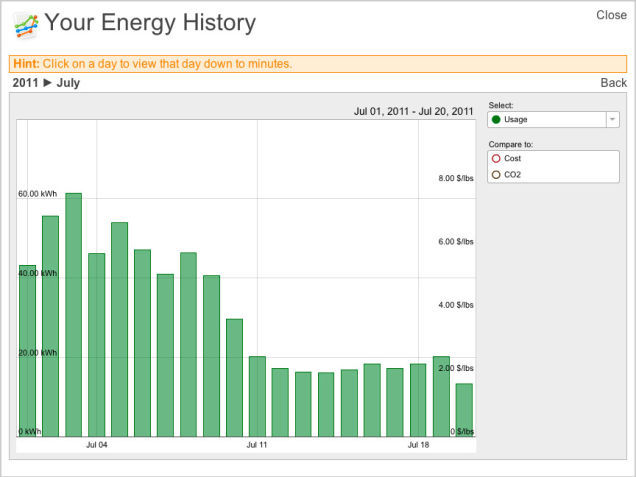Close the Energy History window
The height and width of the screenshot is (477, 636).
click(611, 15)
